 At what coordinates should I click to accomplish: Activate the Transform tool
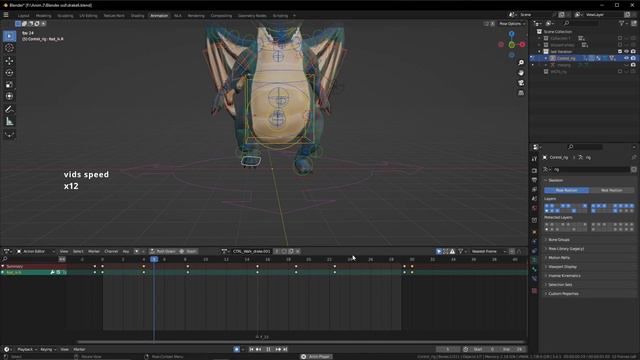coord(9,96)
